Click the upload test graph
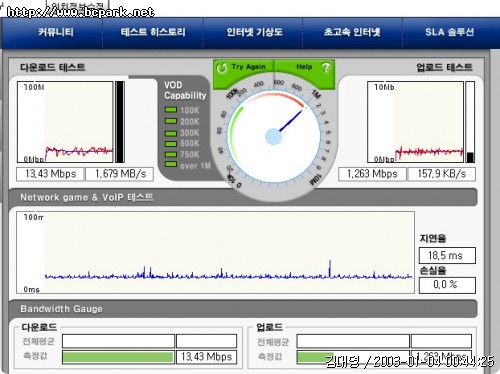 pos(416,122)
